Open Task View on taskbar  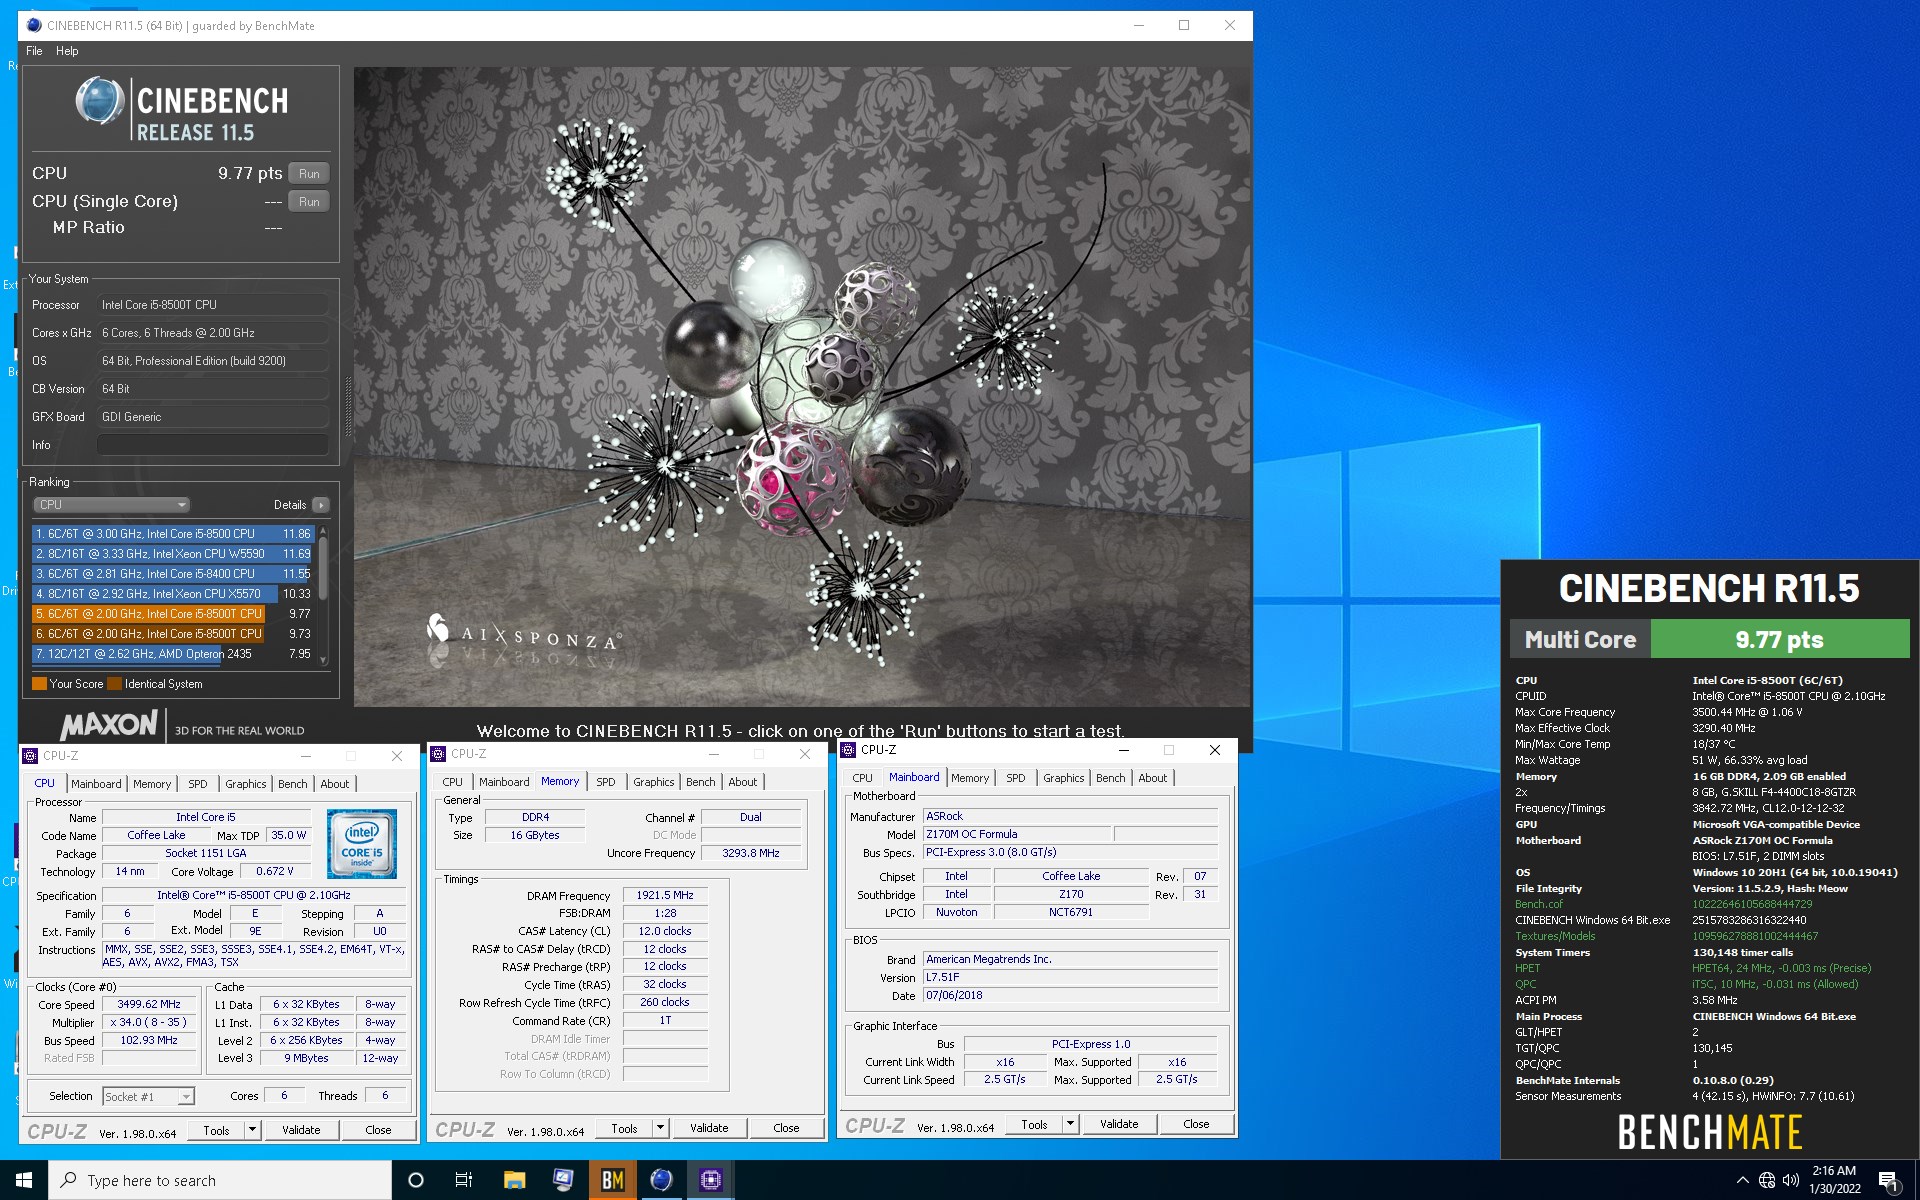[x=464, y=1180]
